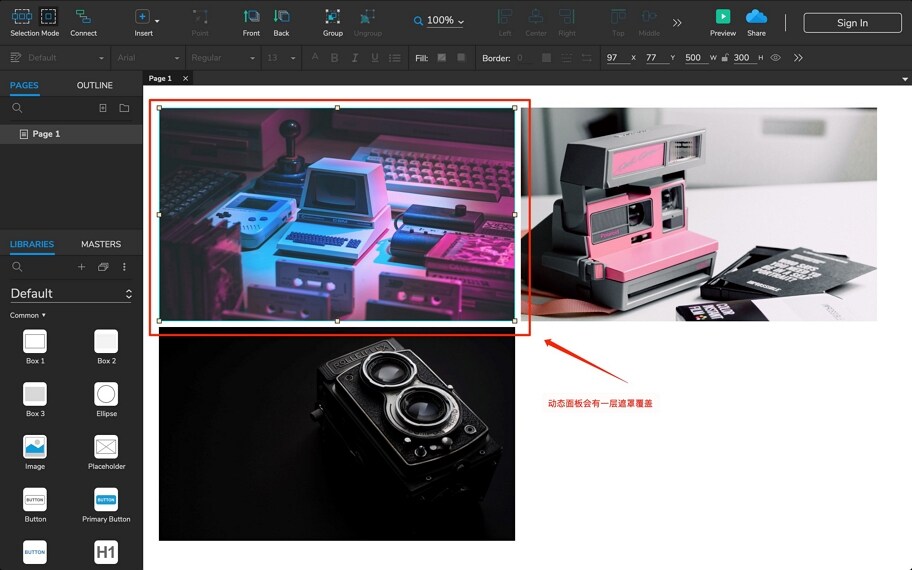Click the X position field
Screen dimensions: 912x570
point(617,58)
